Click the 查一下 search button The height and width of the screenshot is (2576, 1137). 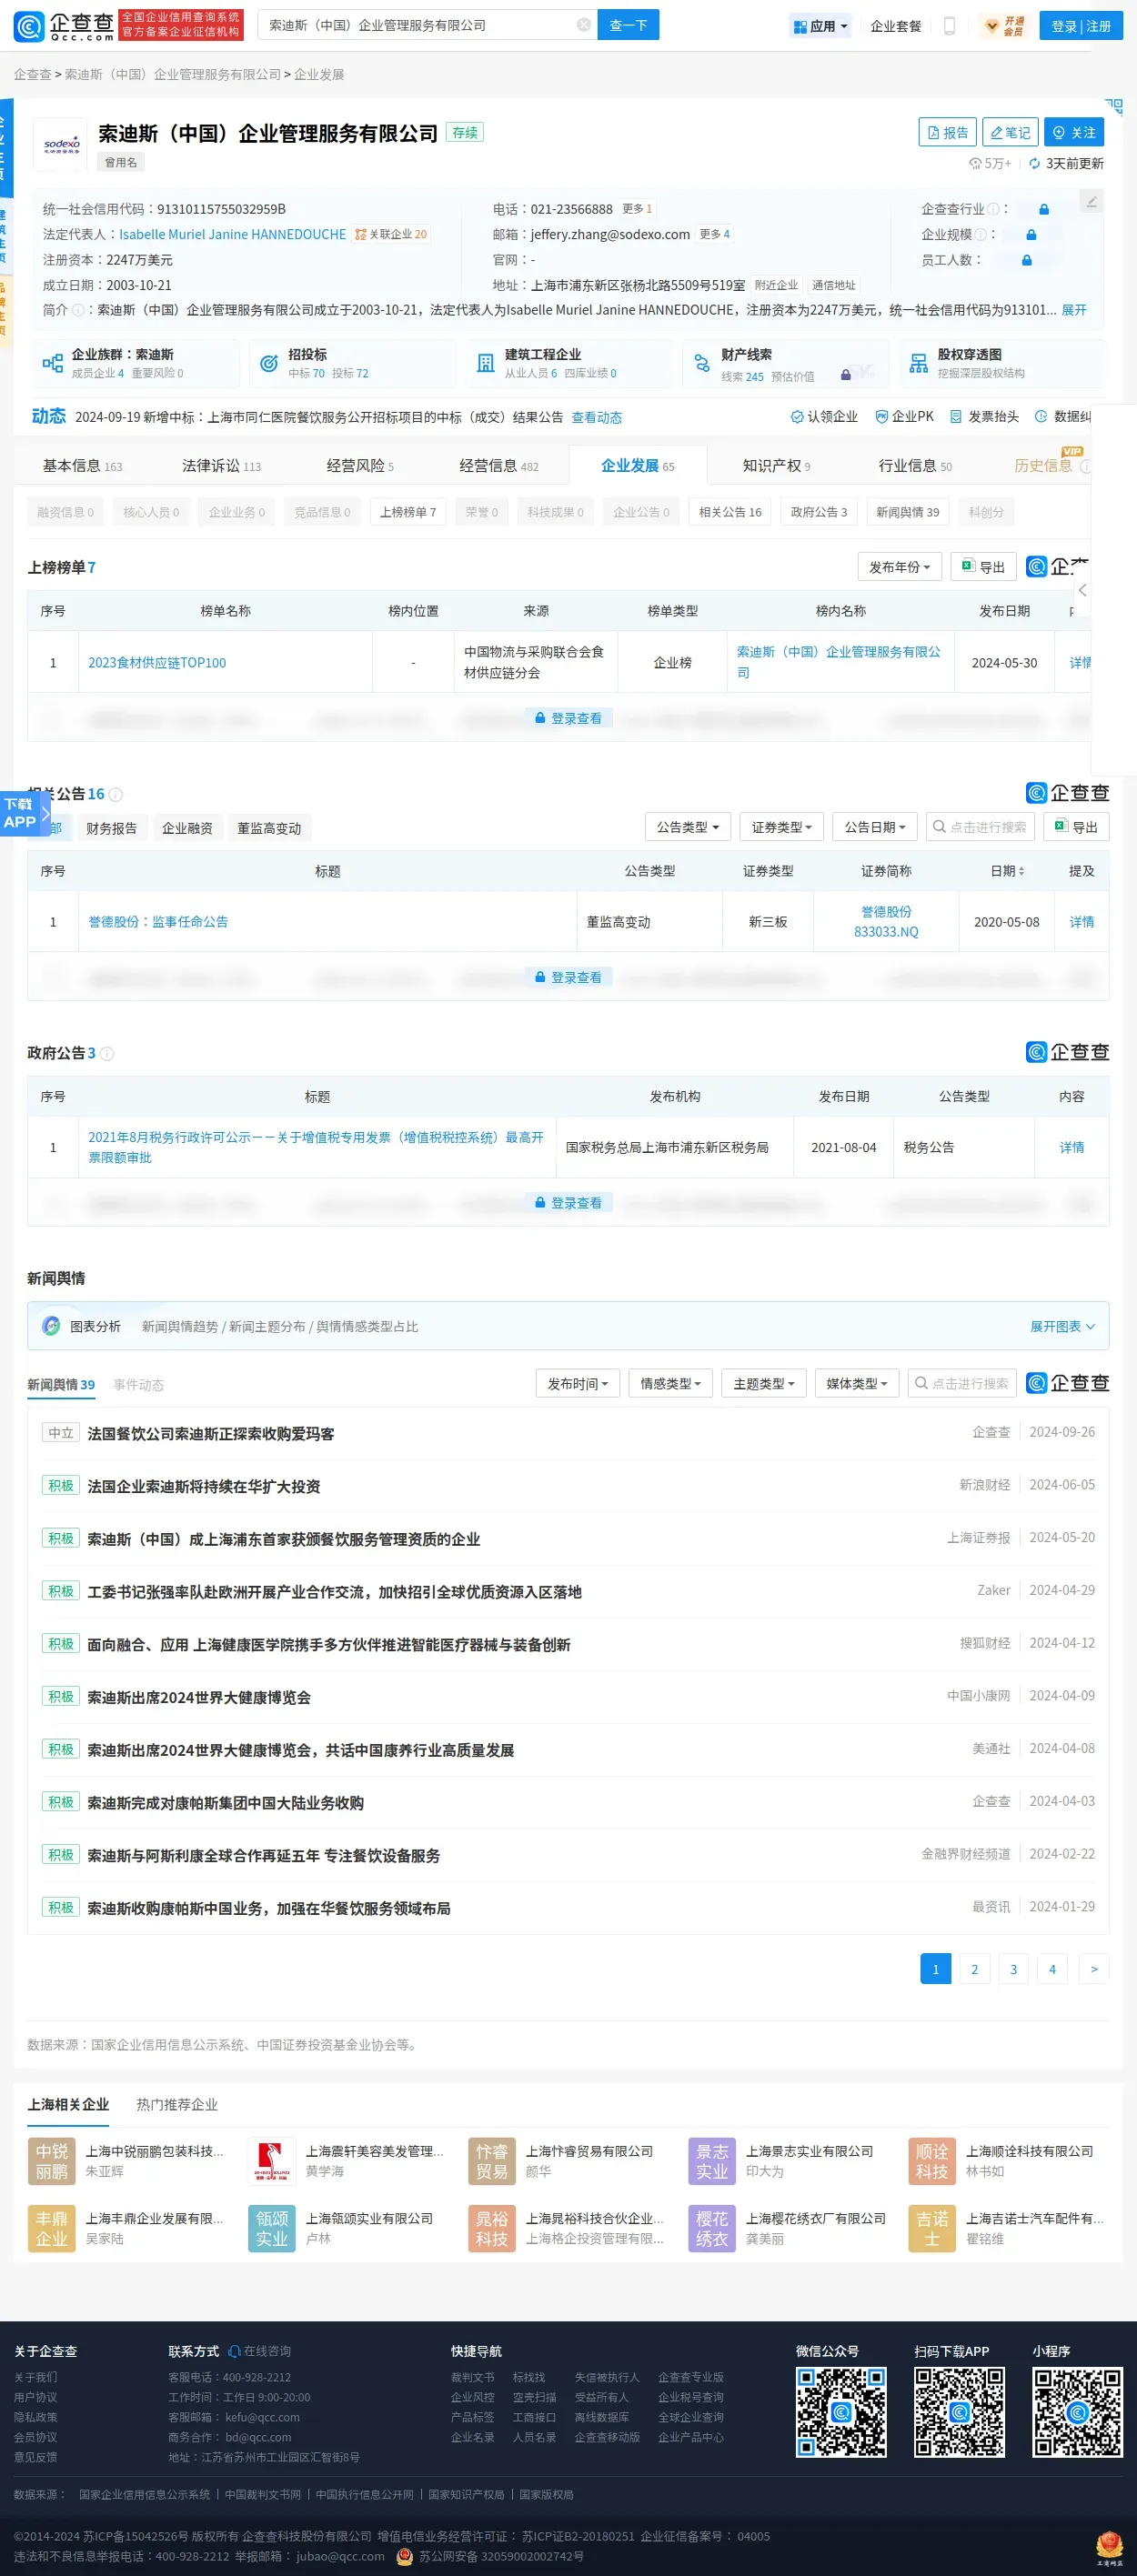628,25
